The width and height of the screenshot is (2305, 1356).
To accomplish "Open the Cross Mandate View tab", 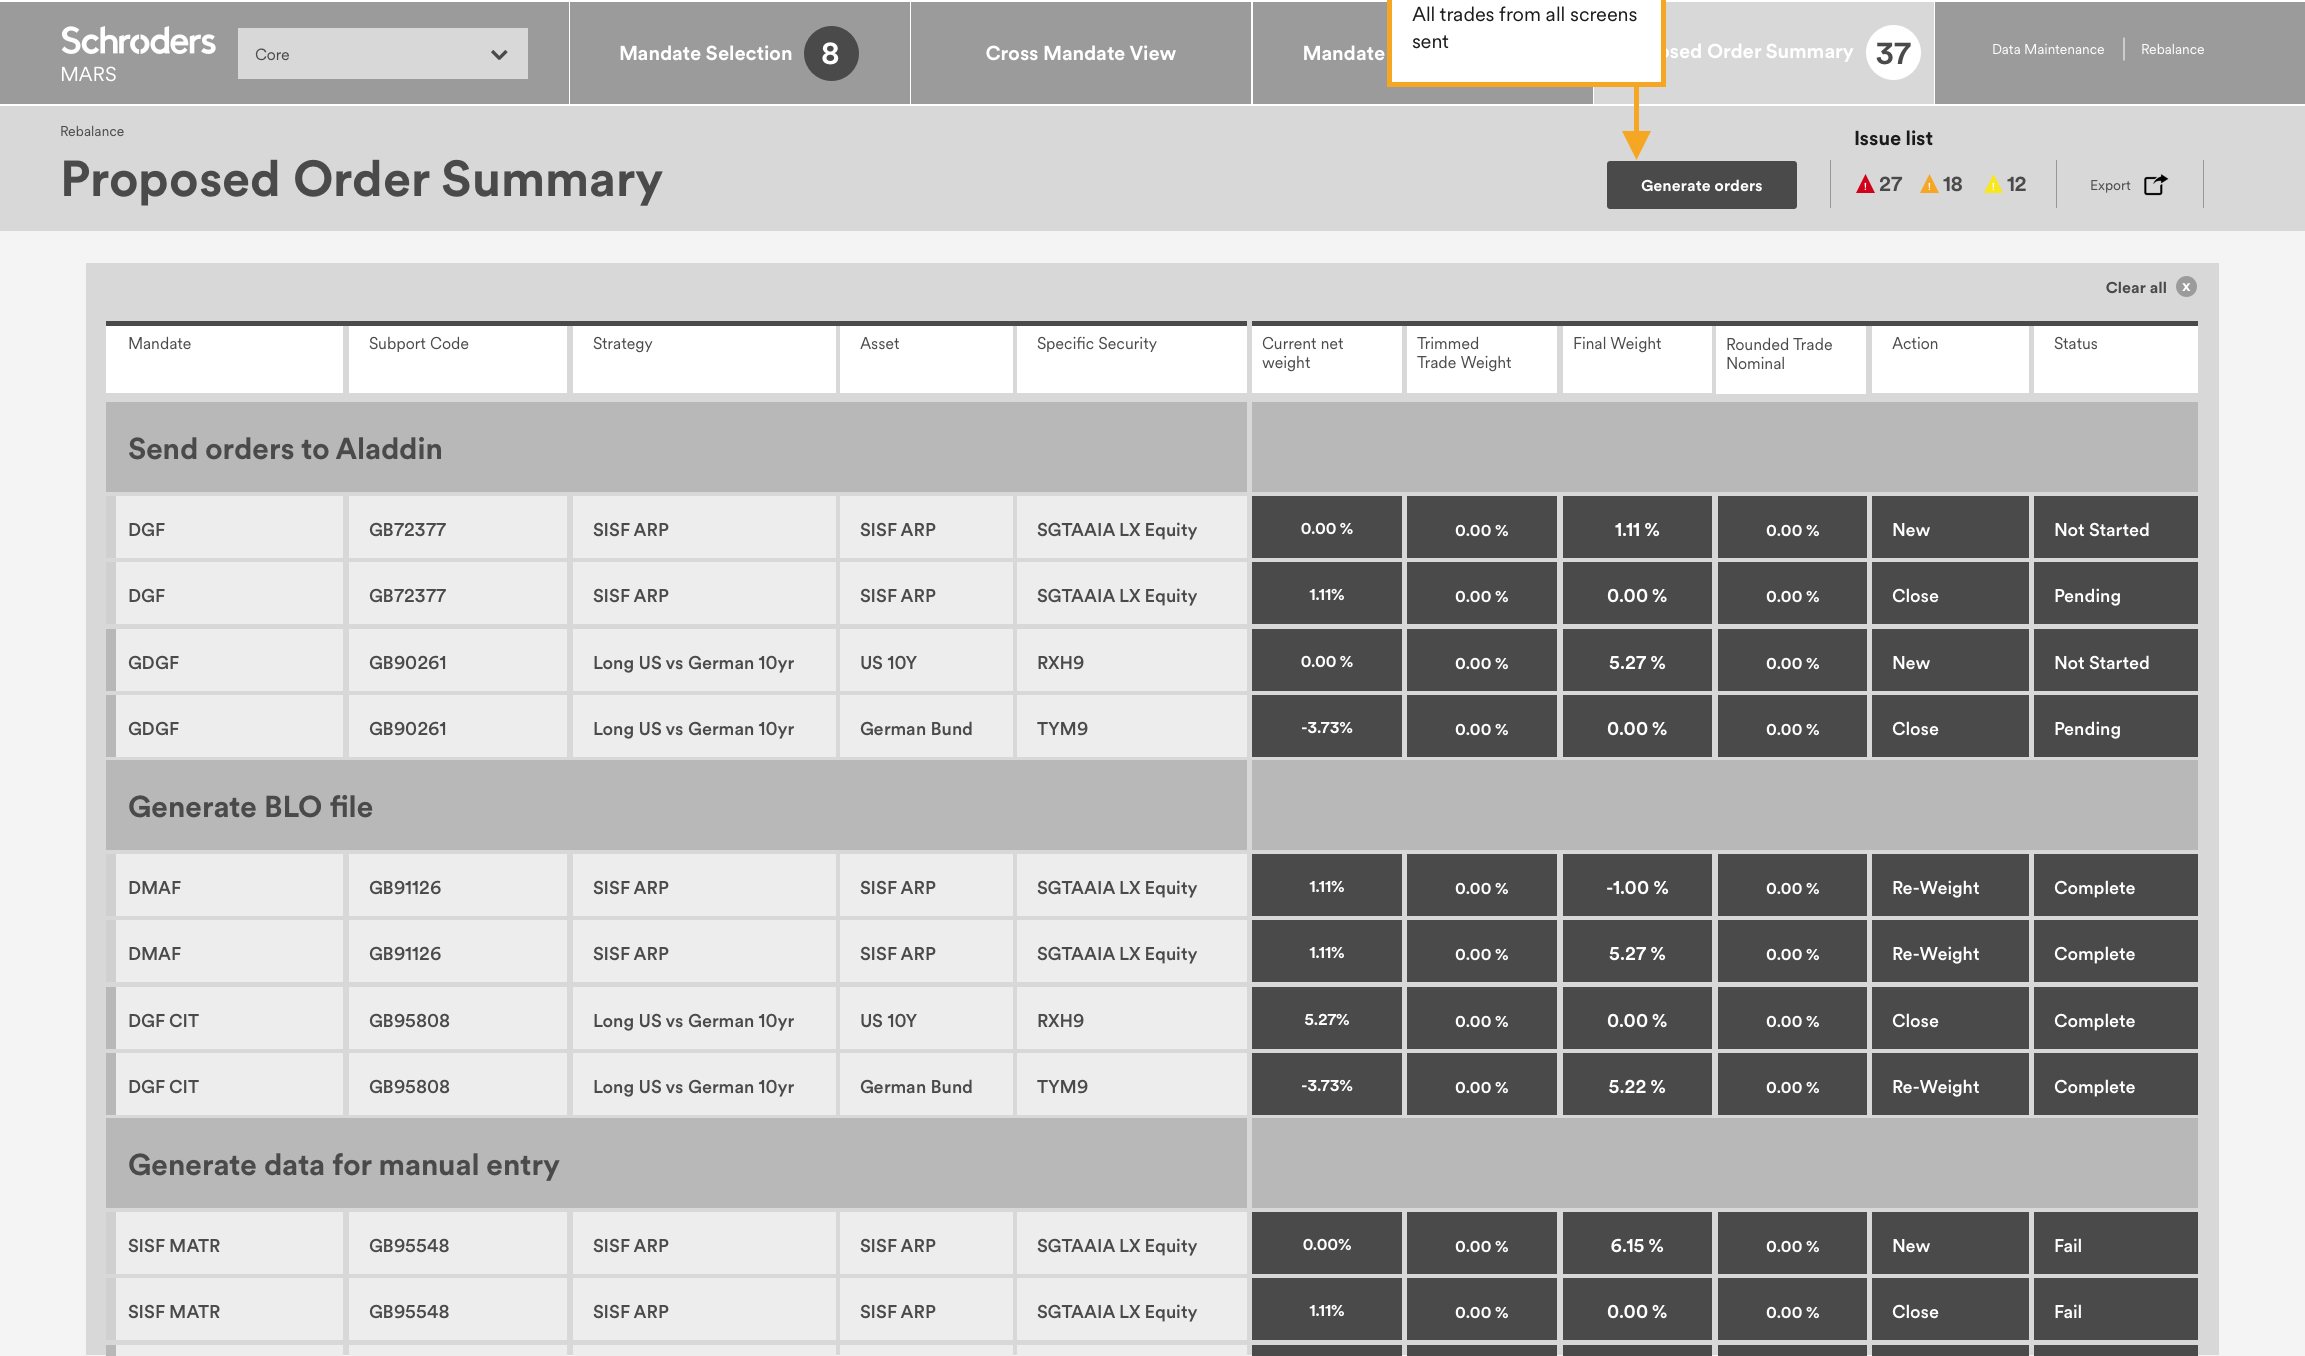I will 1080,53.
